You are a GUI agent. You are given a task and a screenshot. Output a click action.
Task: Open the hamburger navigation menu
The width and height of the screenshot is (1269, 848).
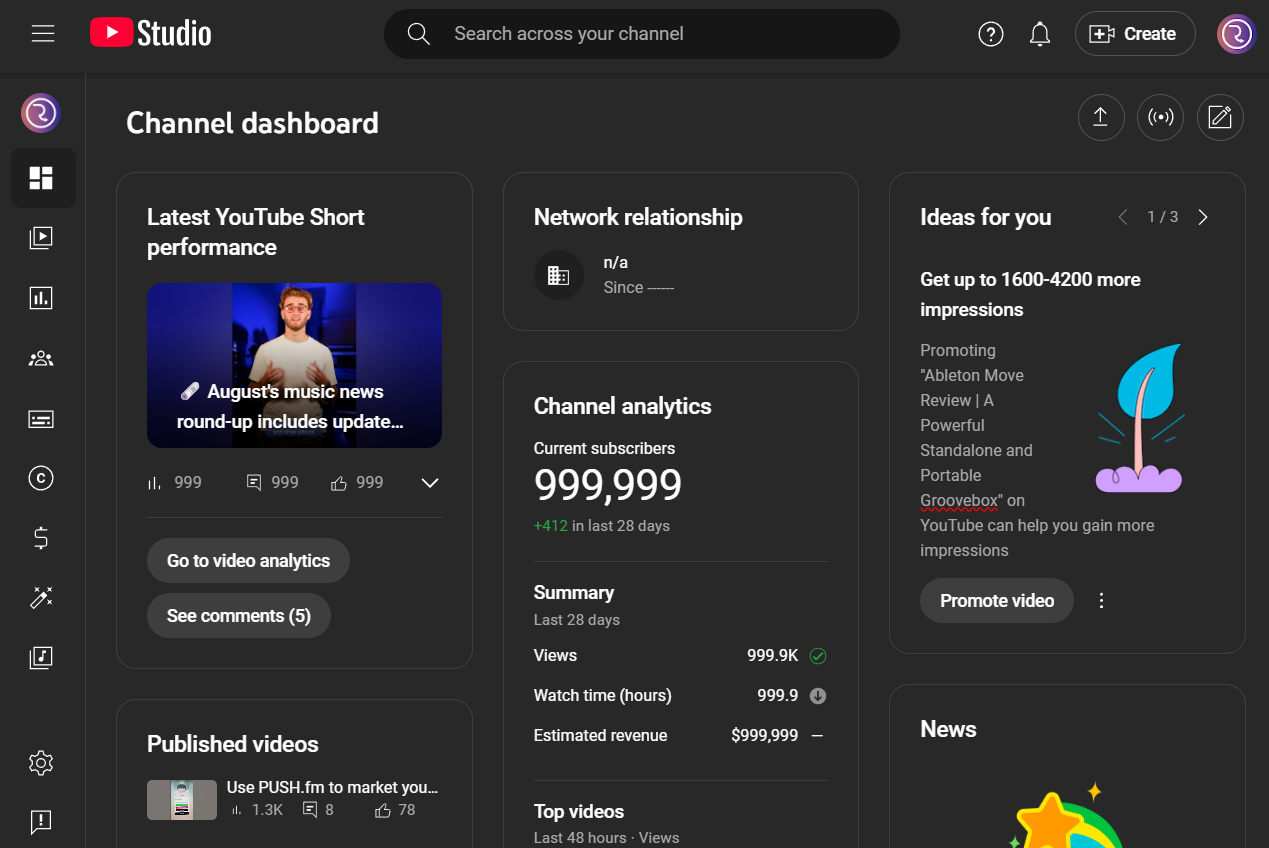click(43, 34)
